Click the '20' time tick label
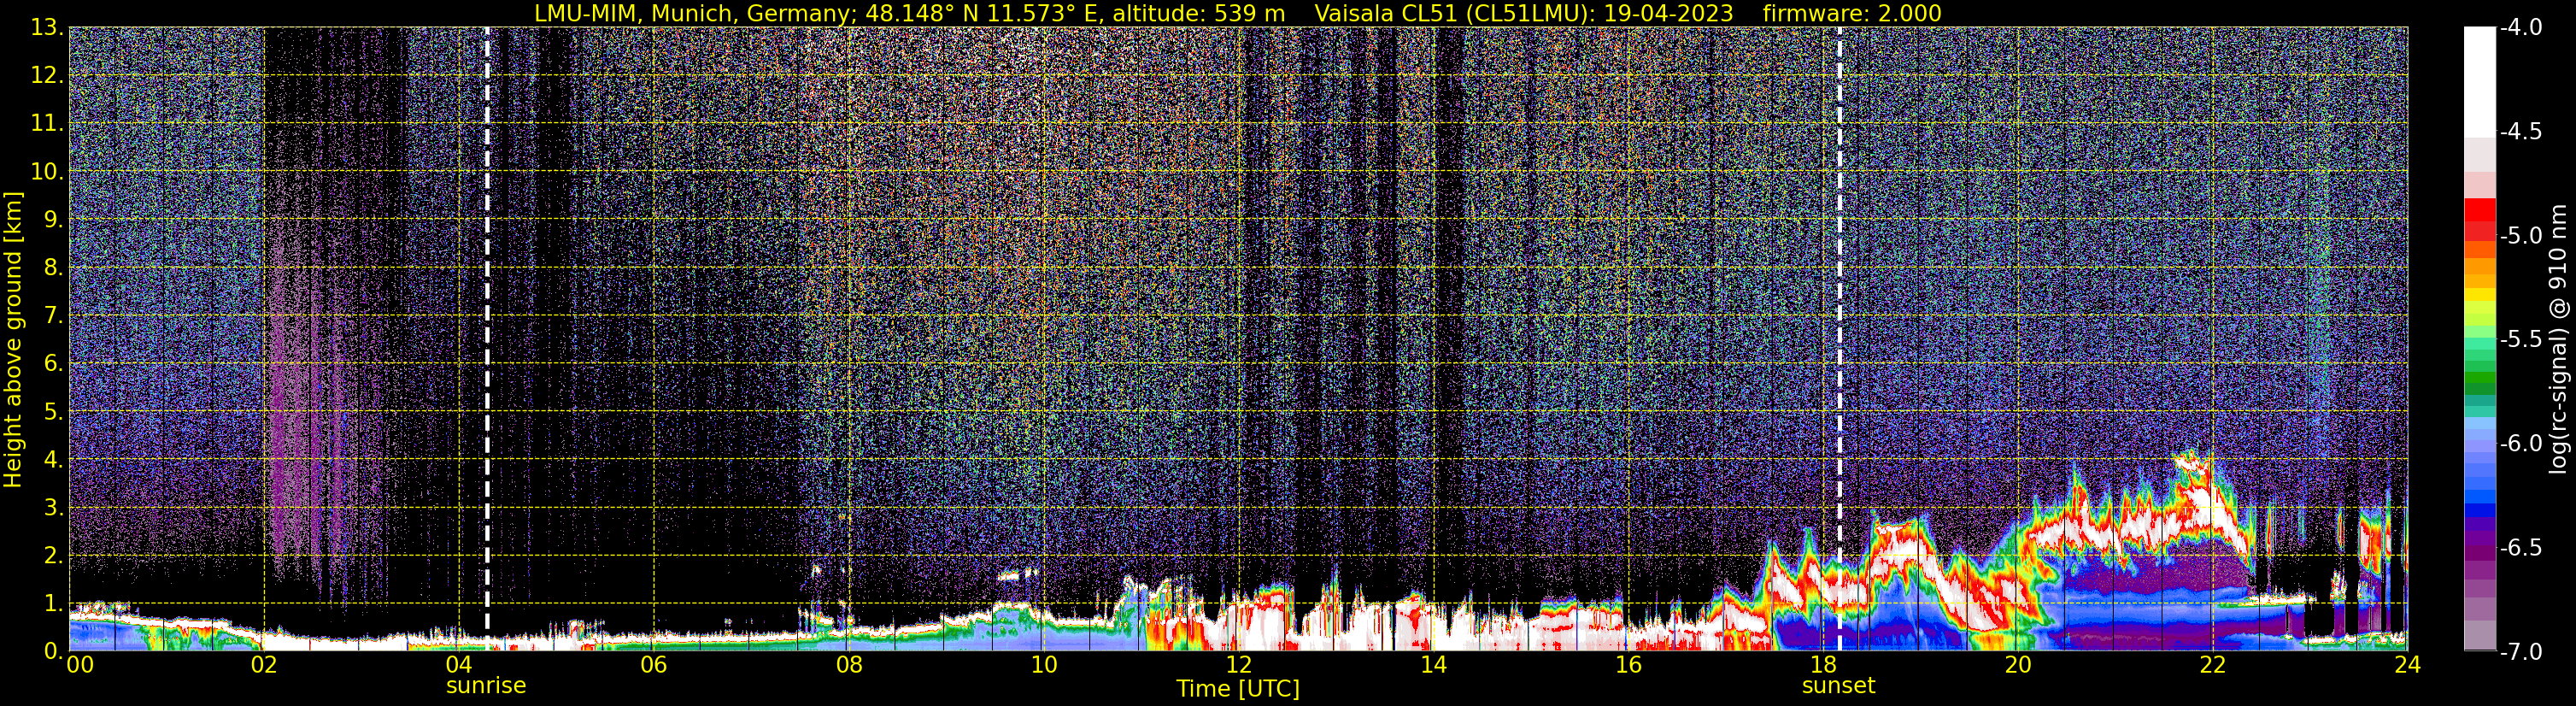 tap(2018, 664)
